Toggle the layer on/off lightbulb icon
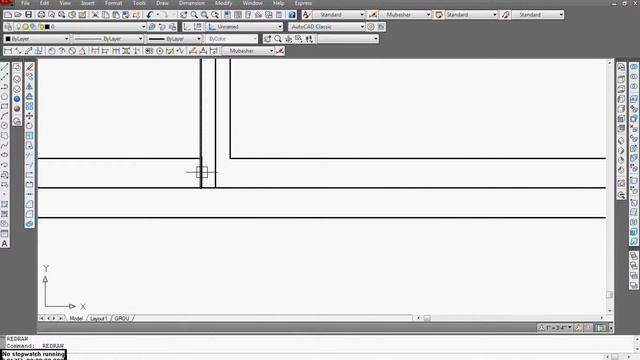This screenshot has height=360, width=640. (x=18, y=27)
